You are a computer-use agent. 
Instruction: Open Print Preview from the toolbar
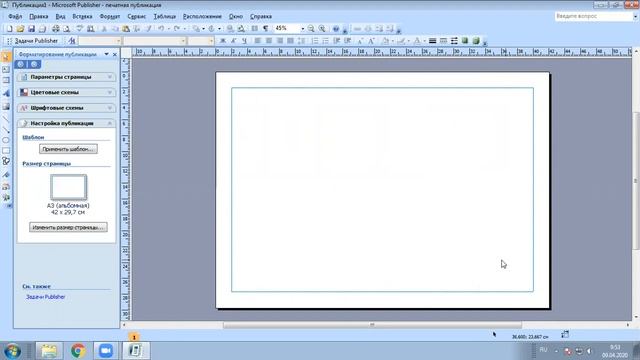coord(67,29)
